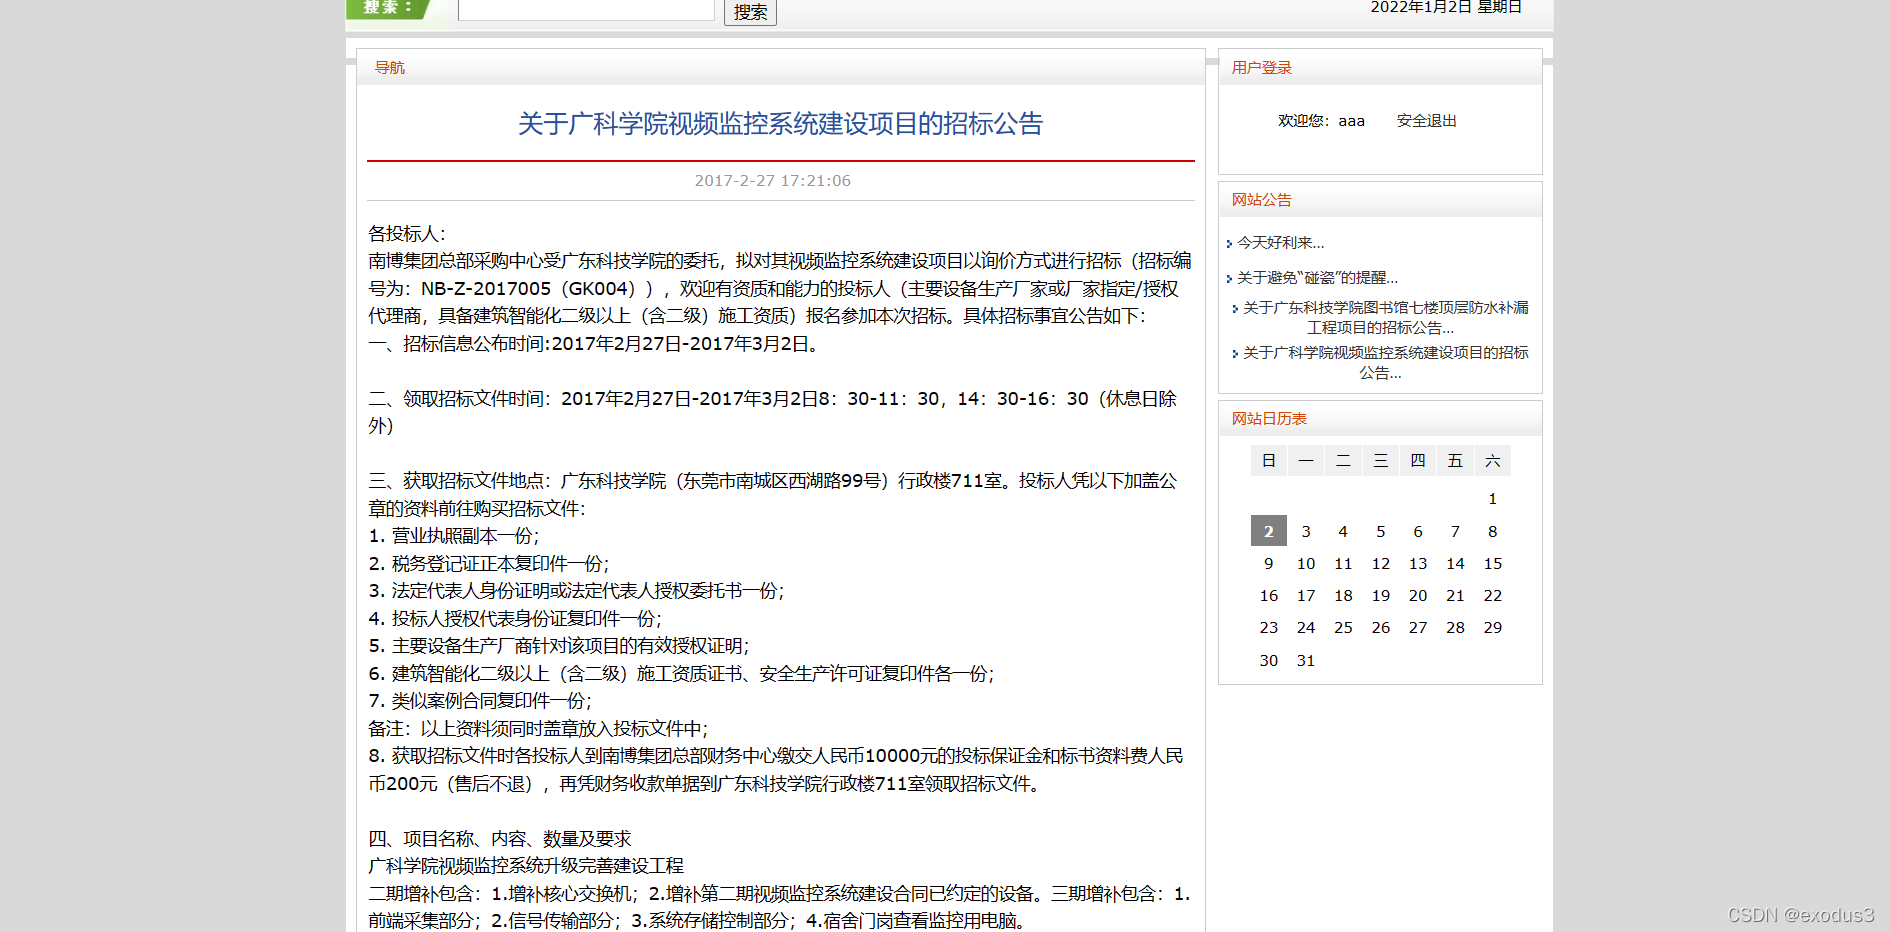
Task: Focus the search input field
Action: click(x=586, y=9)
